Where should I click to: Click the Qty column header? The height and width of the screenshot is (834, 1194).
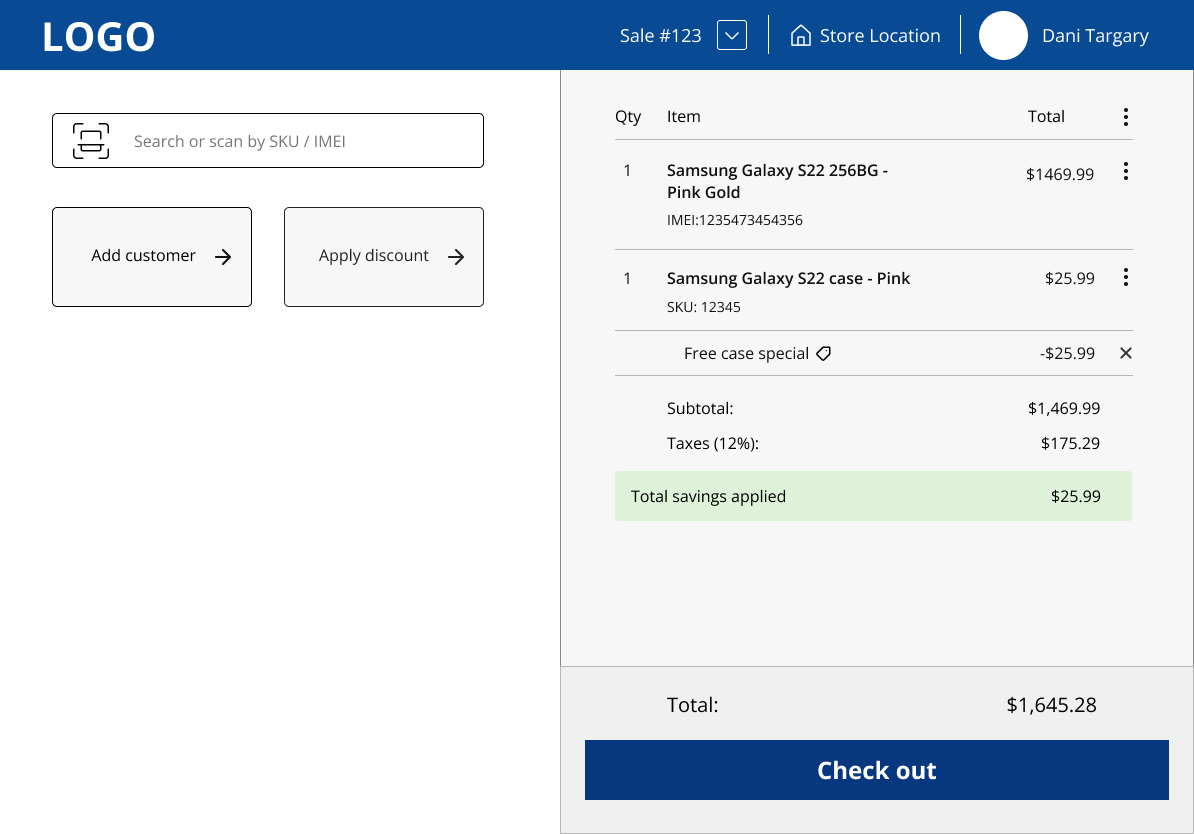[x=627, y=117]
